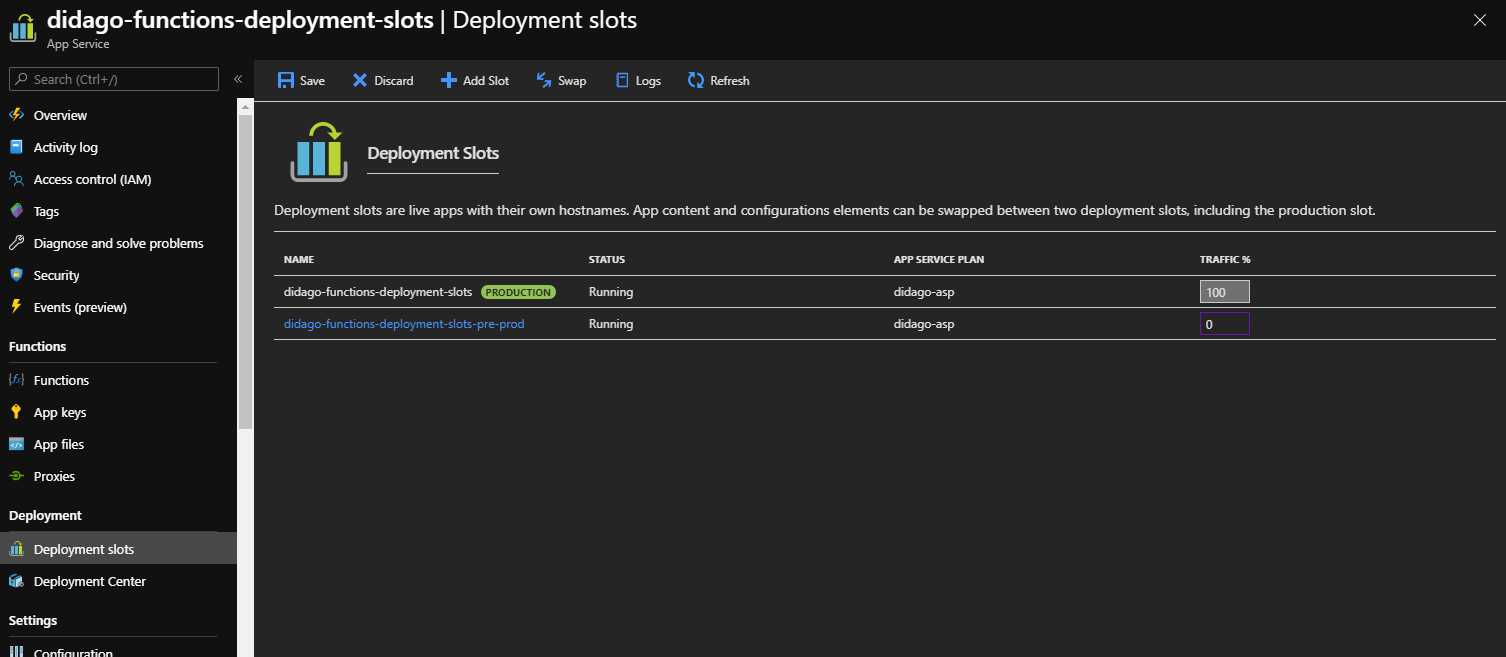Click the sidebar search box
The image size is (1506, 657).
tap(120, 79)
